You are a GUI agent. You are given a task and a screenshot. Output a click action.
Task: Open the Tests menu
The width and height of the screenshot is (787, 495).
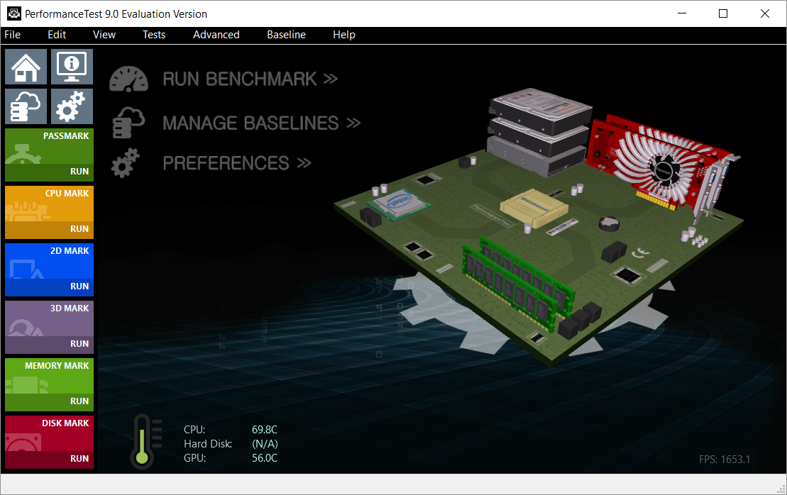[x=154, y=35]
